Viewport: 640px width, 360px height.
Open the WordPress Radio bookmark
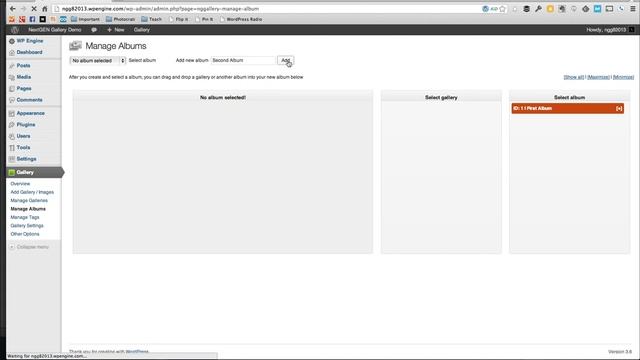[241, 19]
